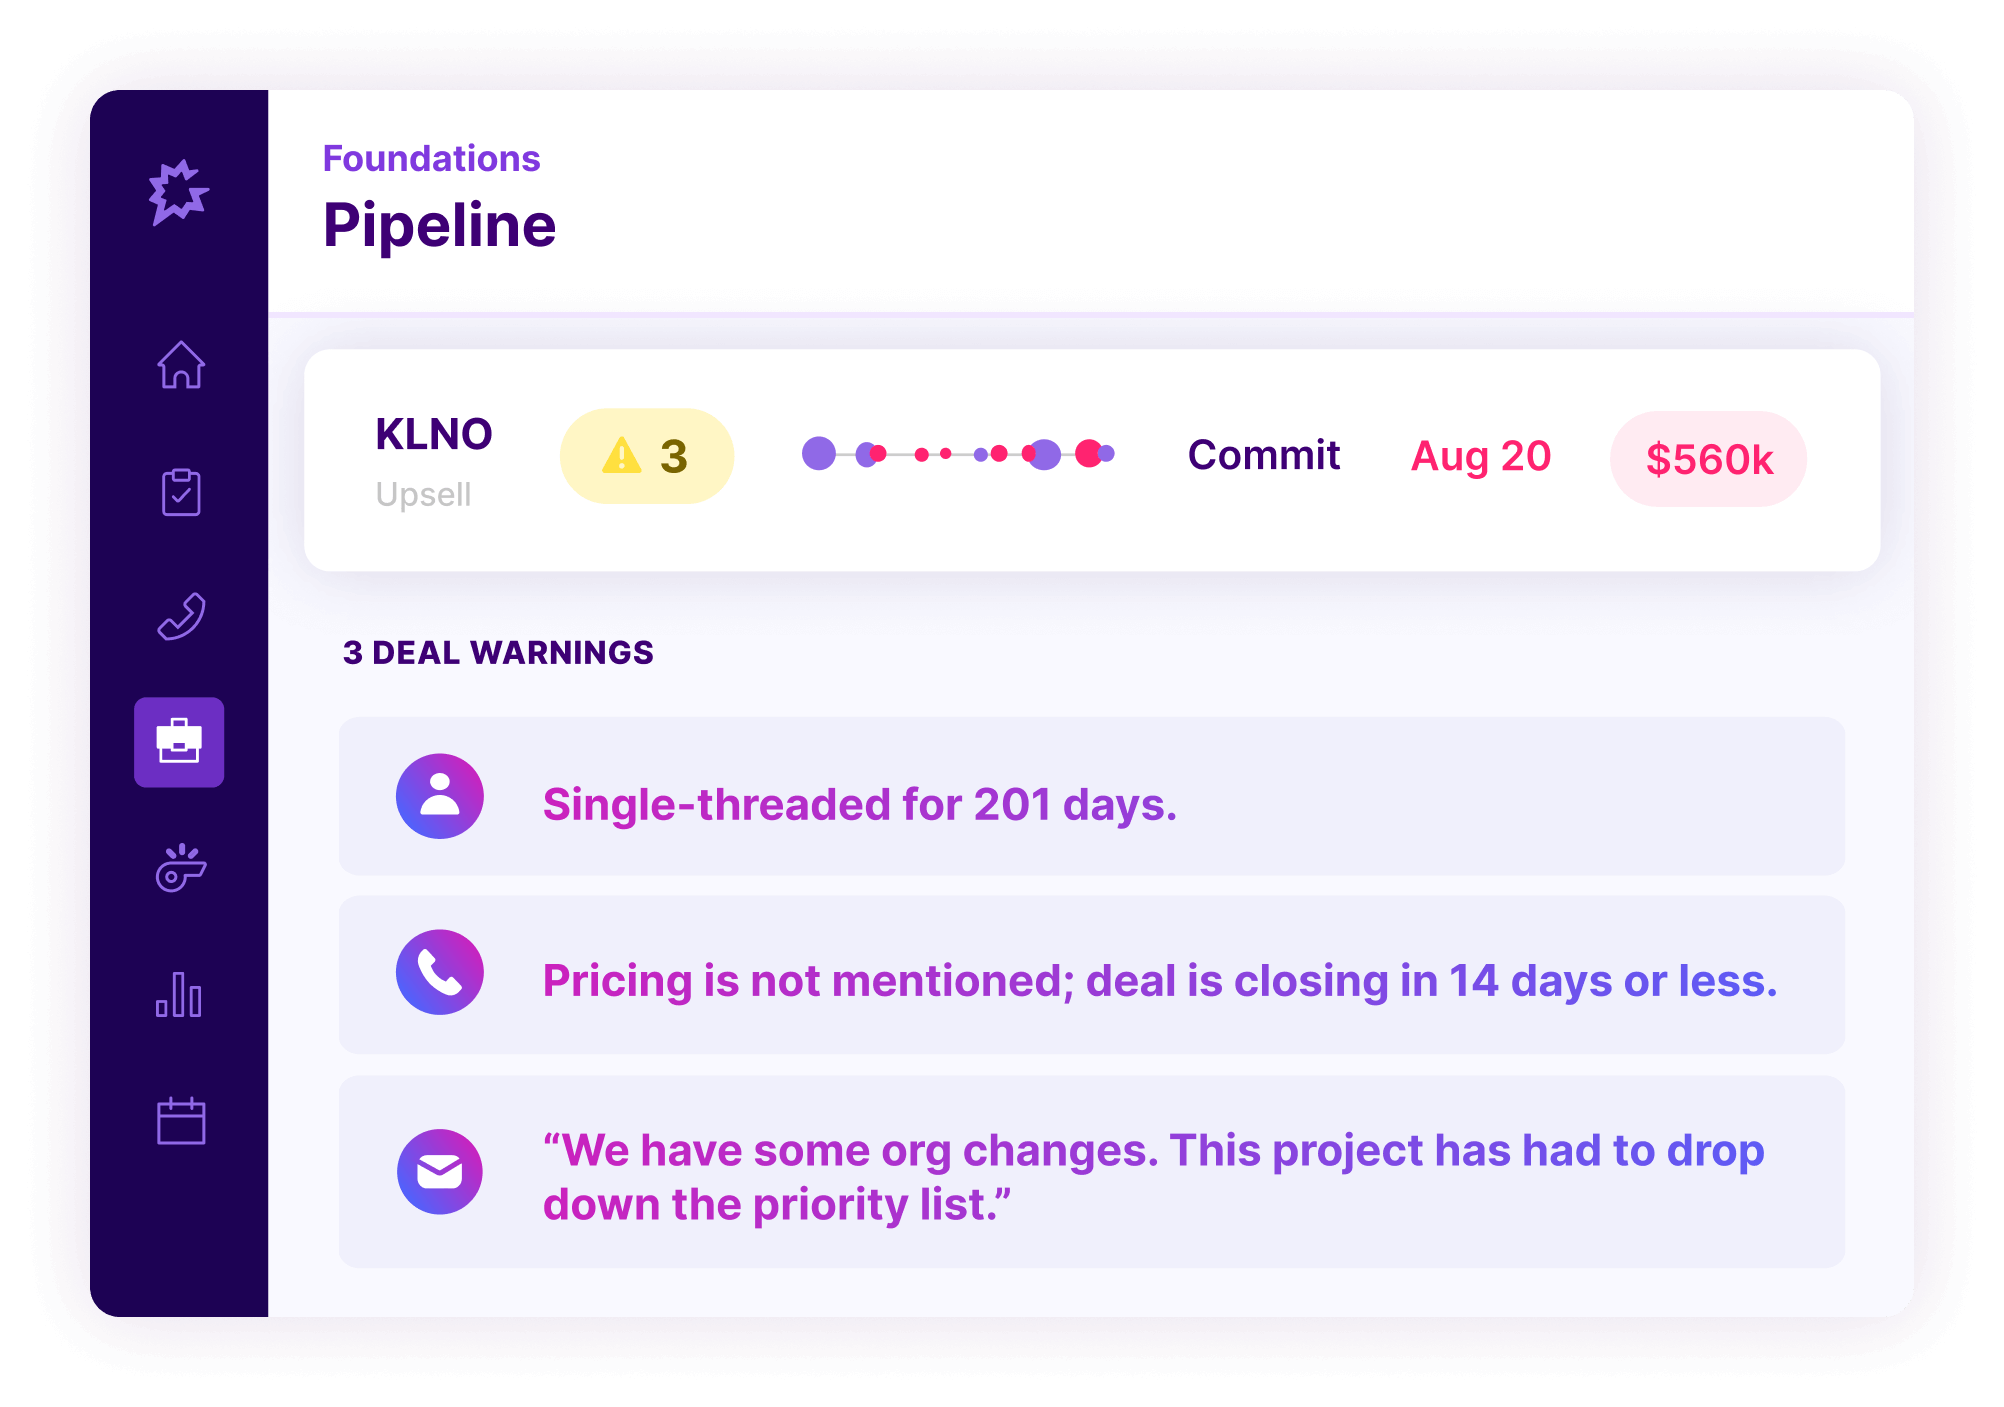Click the phone icon on pricing warning
2004x1407 pixels.
[439, 971]
